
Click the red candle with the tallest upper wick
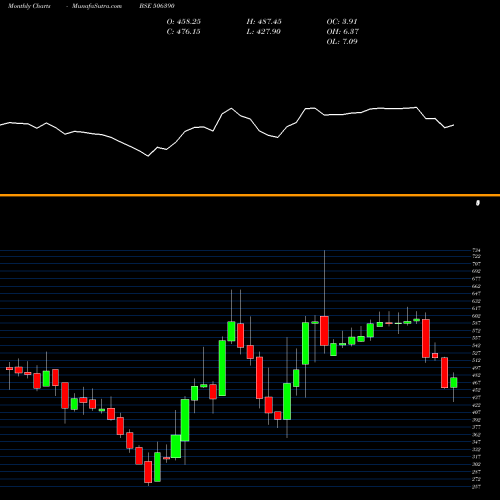coord(324,331)
